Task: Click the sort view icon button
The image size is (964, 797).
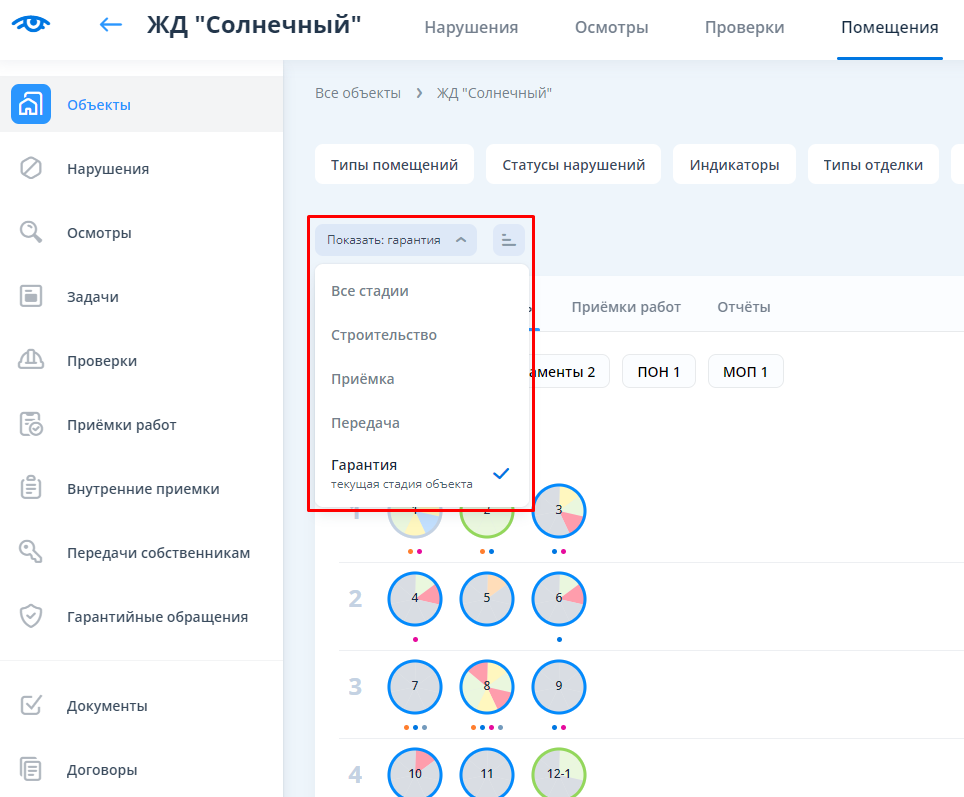Action: tap(509, 240)
